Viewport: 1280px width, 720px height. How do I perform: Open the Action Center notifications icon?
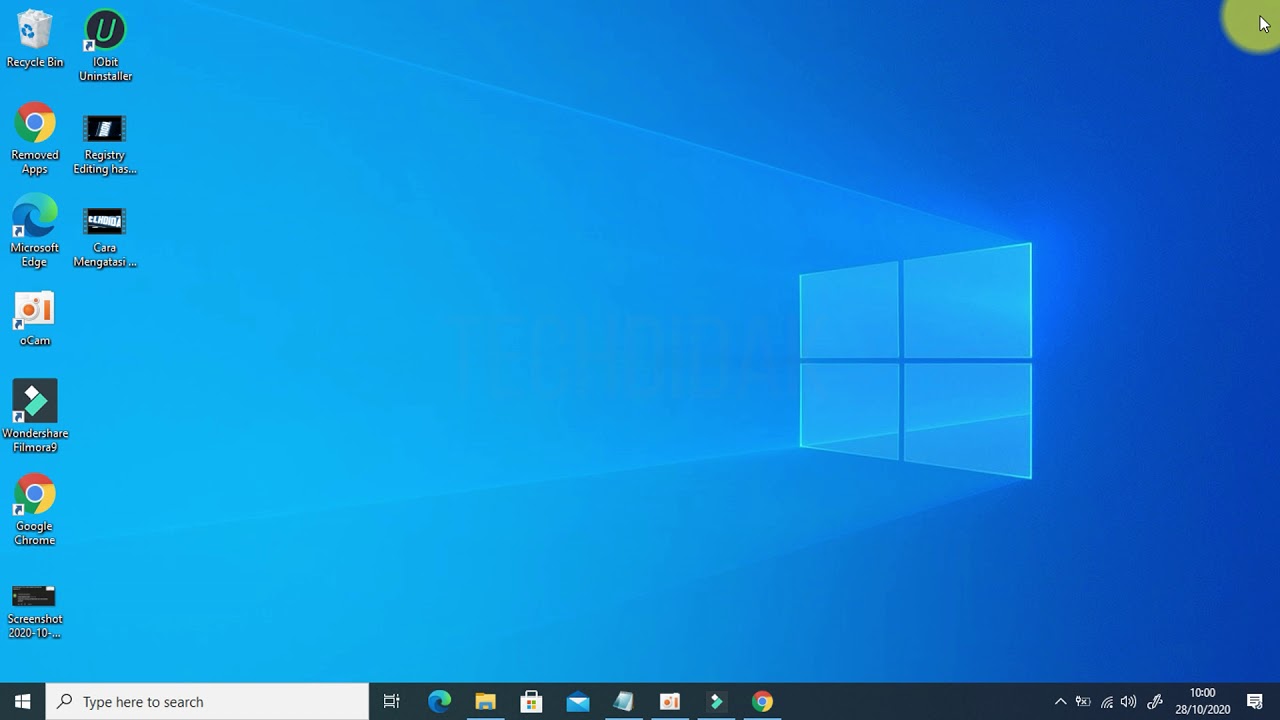[1255, 702]
